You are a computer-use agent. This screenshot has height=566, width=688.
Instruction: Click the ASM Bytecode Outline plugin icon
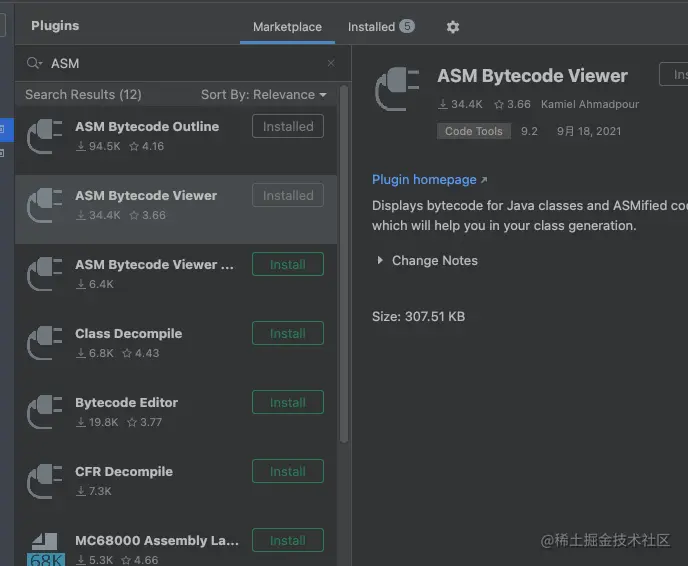click(45, 136)
